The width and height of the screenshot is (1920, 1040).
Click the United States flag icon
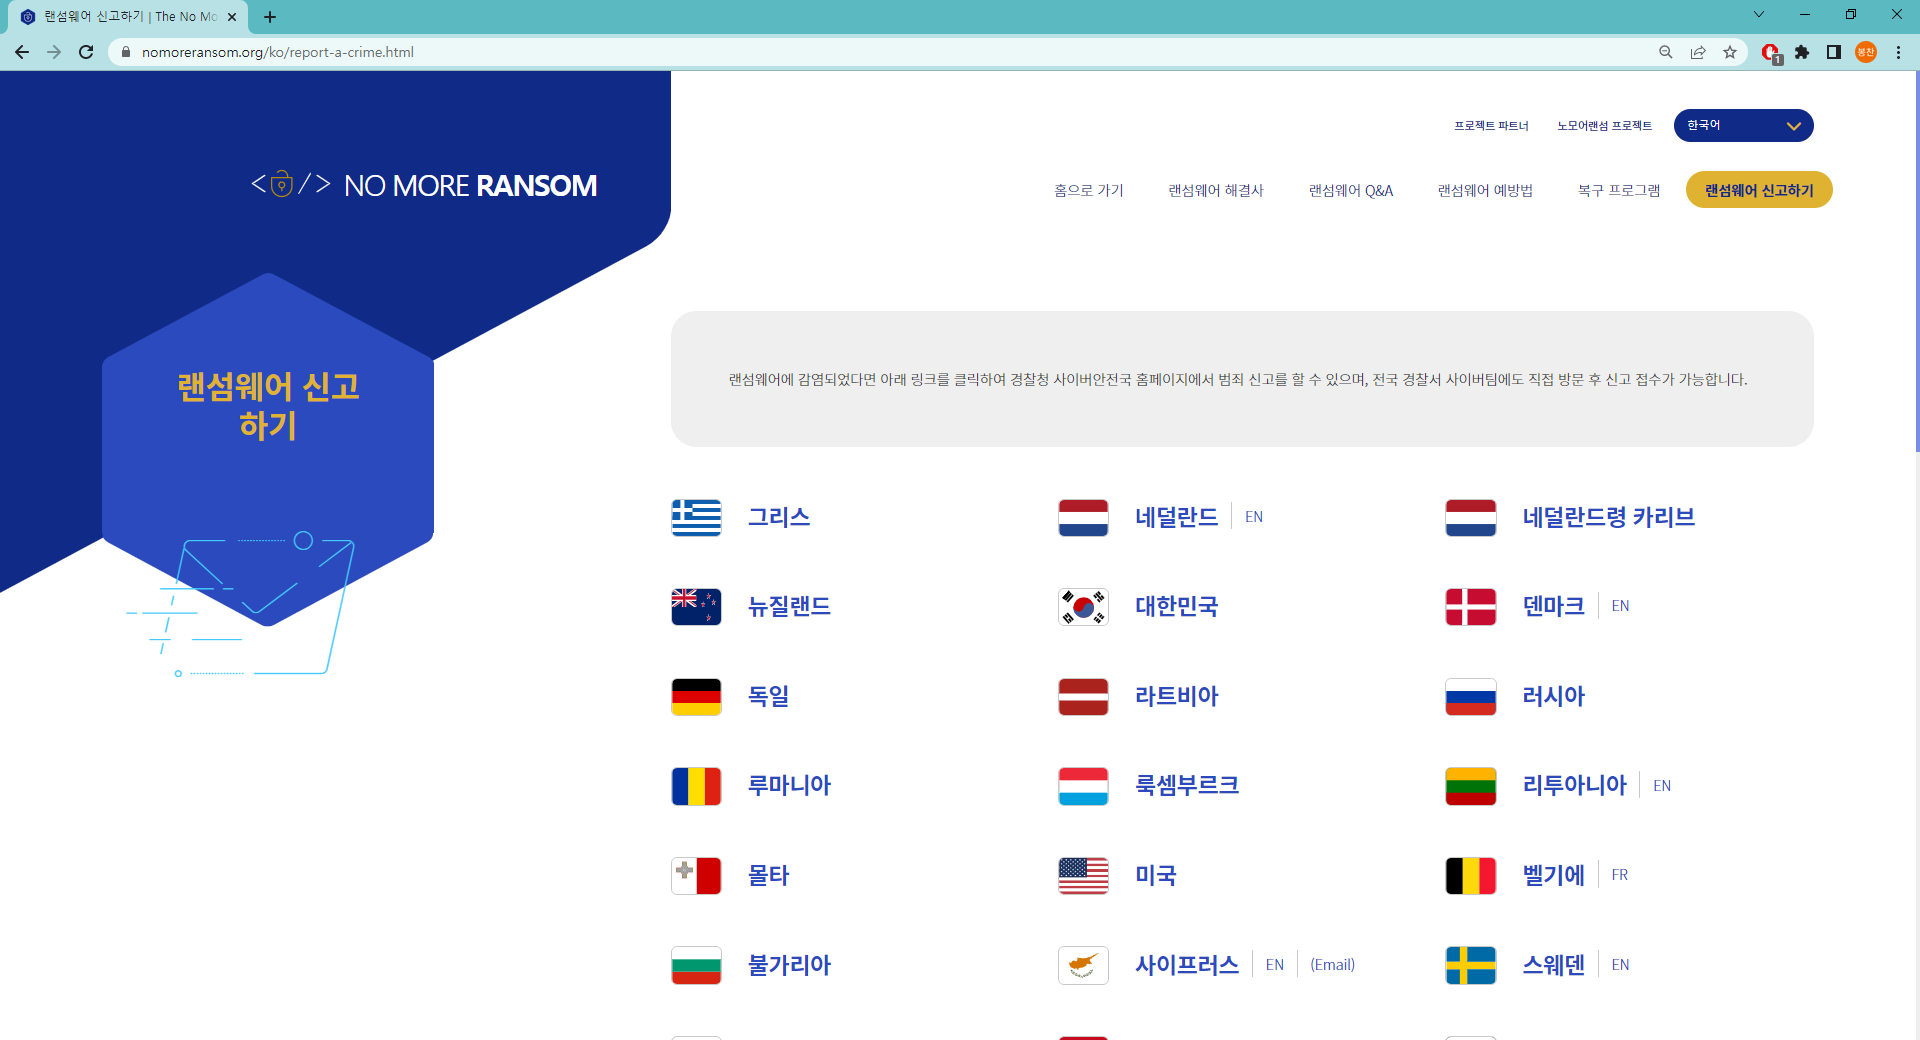point(1083,875)
